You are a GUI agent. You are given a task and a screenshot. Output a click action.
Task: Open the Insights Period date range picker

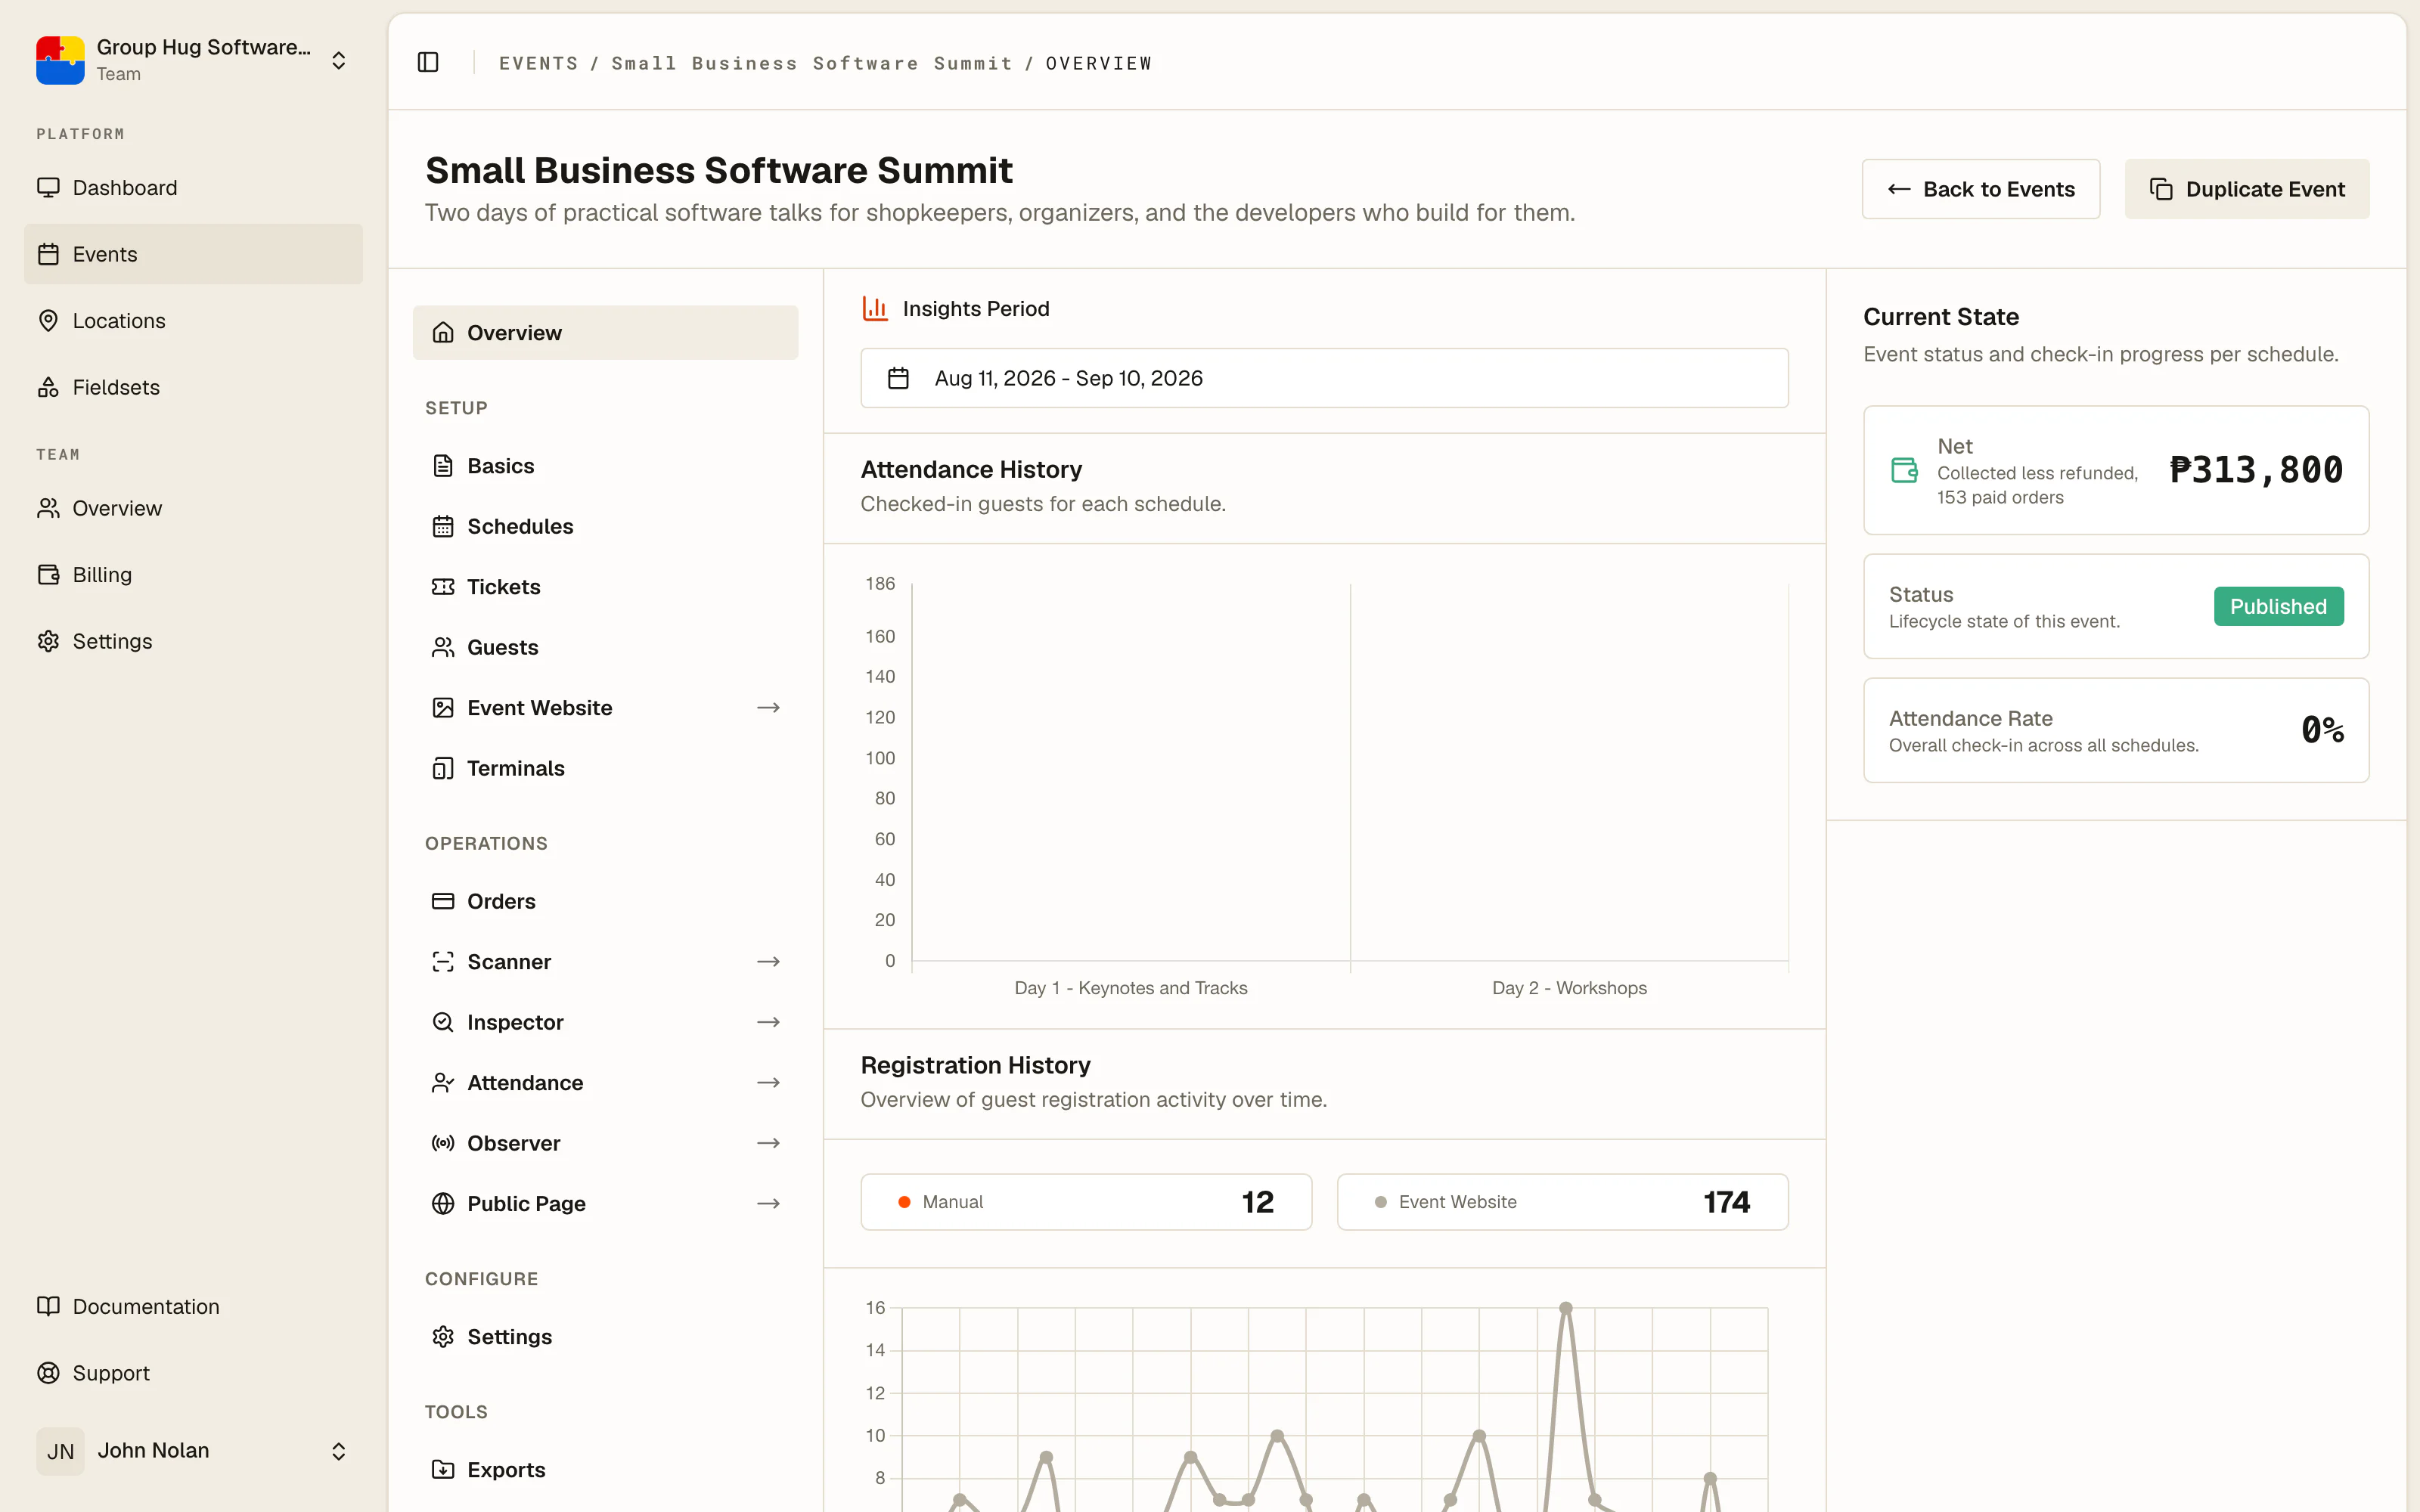(x=1324, y=378)
